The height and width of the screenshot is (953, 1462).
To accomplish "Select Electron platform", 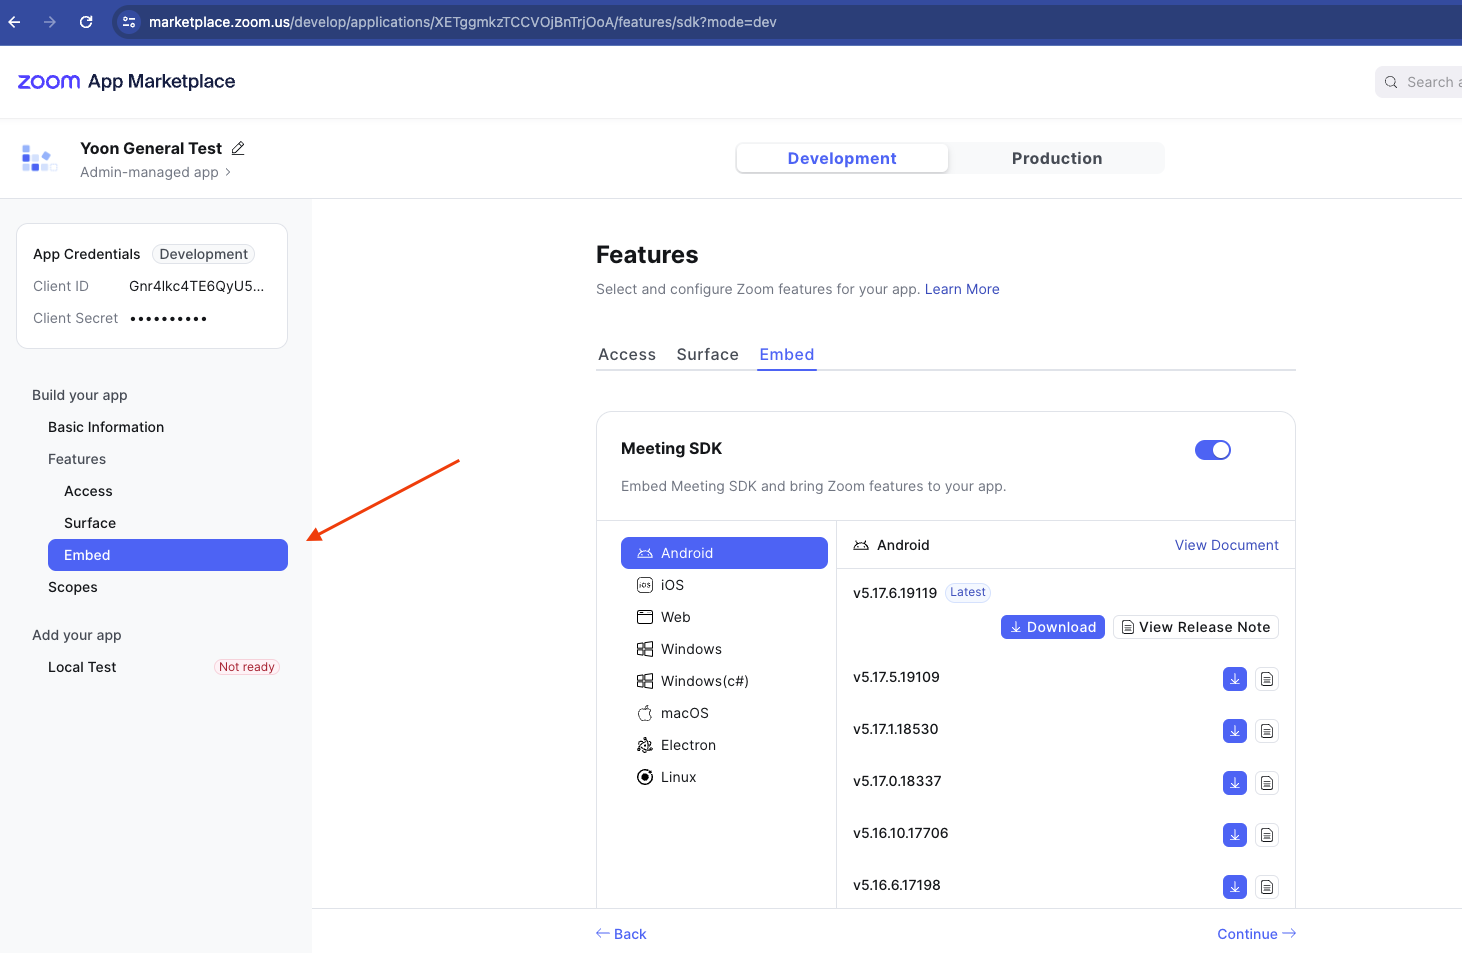I will point(724,745).
